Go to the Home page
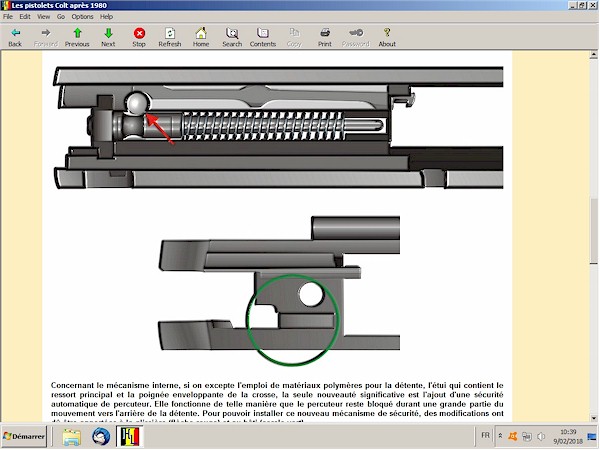 (x=201, y=37)
